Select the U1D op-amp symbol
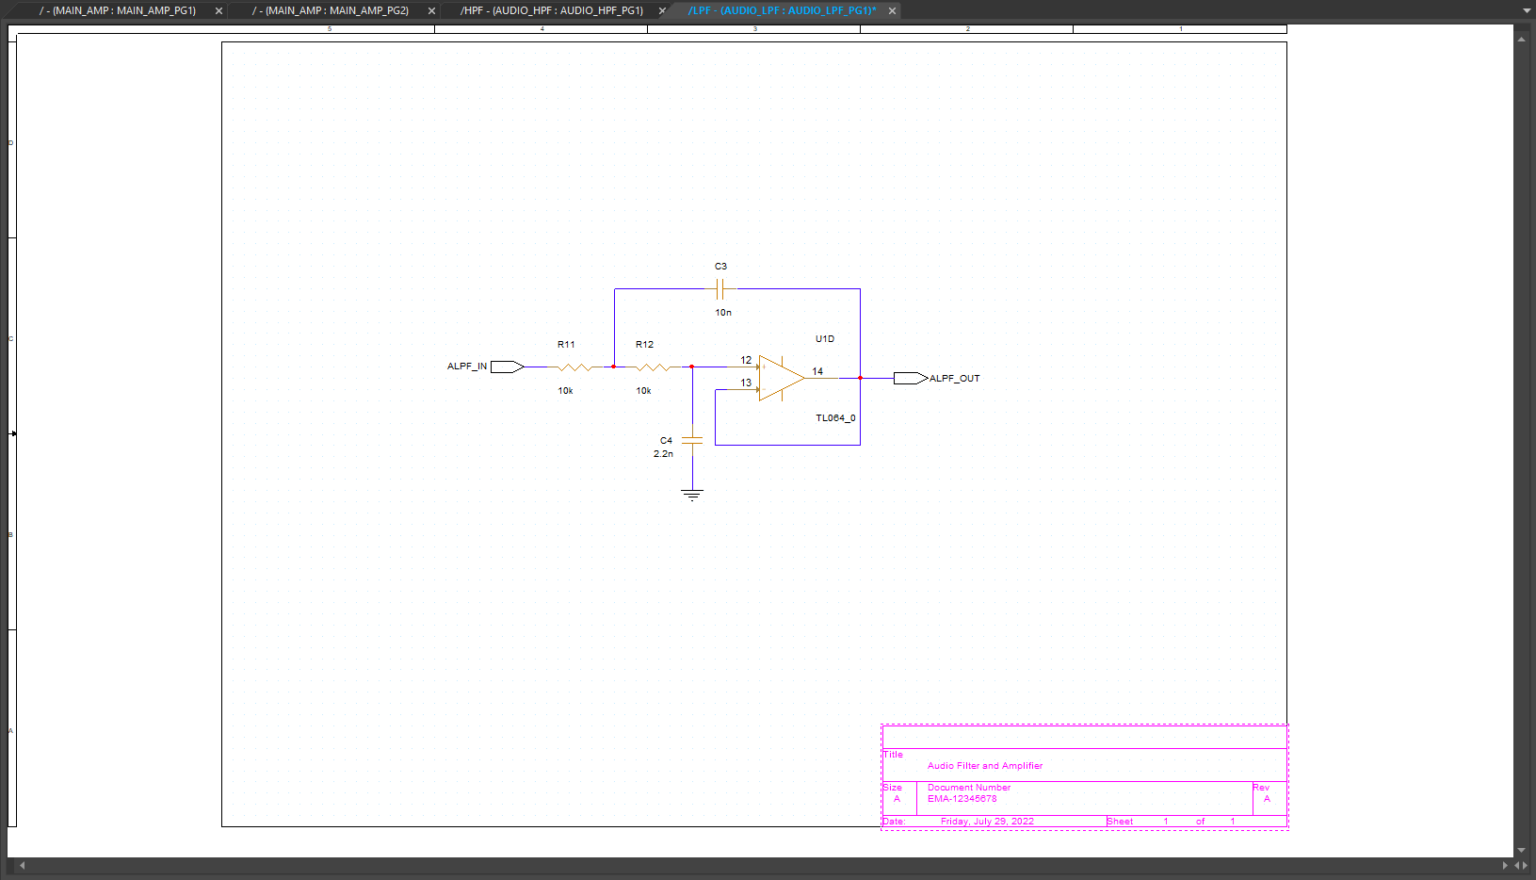 [x=780, y=378]
